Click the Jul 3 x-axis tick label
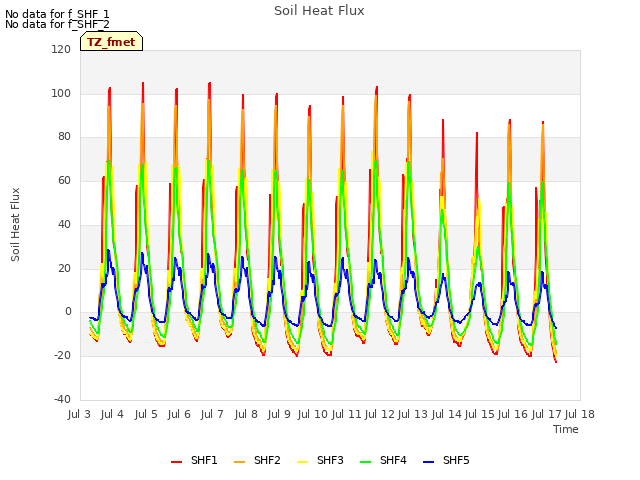 coord(79,414)
